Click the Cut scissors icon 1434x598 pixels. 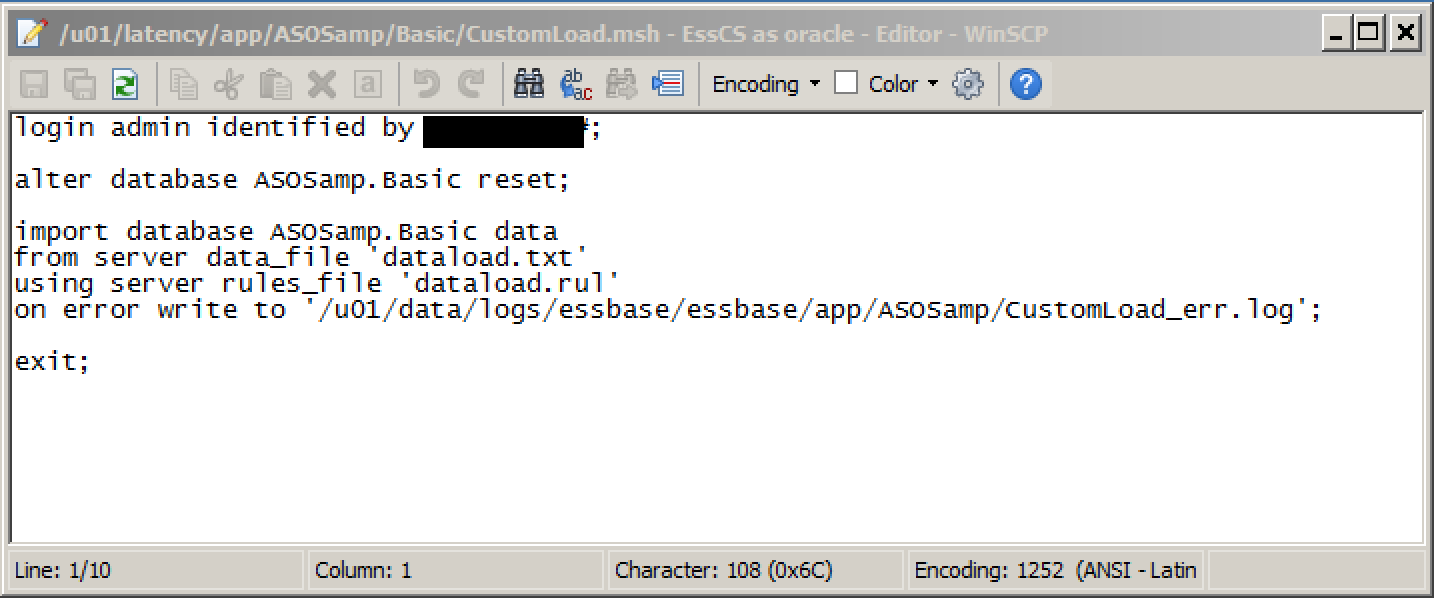point(229,84)
